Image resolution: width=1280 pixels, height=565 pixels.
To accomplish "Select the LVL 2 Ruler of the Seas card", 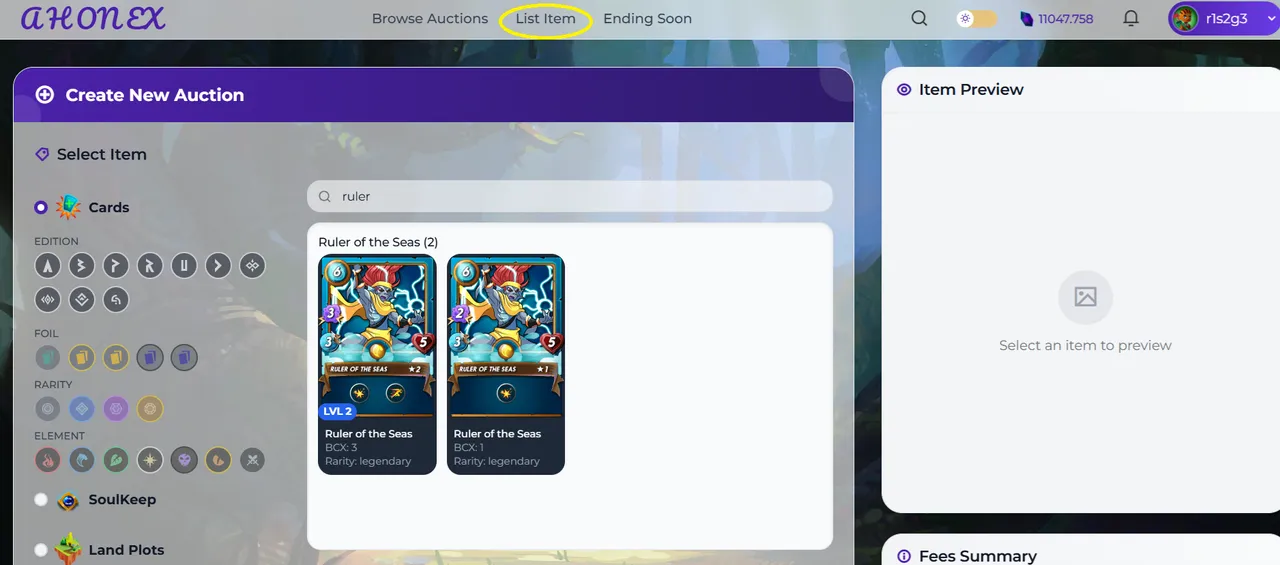I will [x=377, y=364].
